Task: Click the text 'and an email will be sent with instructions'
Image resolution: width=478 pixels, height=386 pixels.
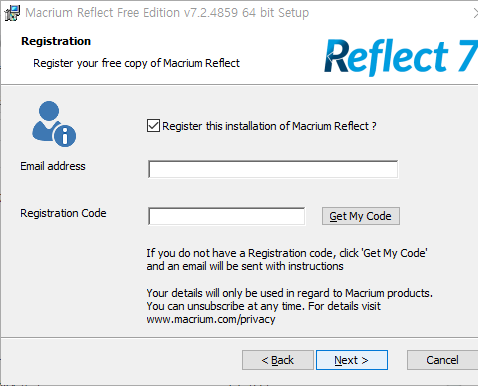Action: click(x=245, y=266)
